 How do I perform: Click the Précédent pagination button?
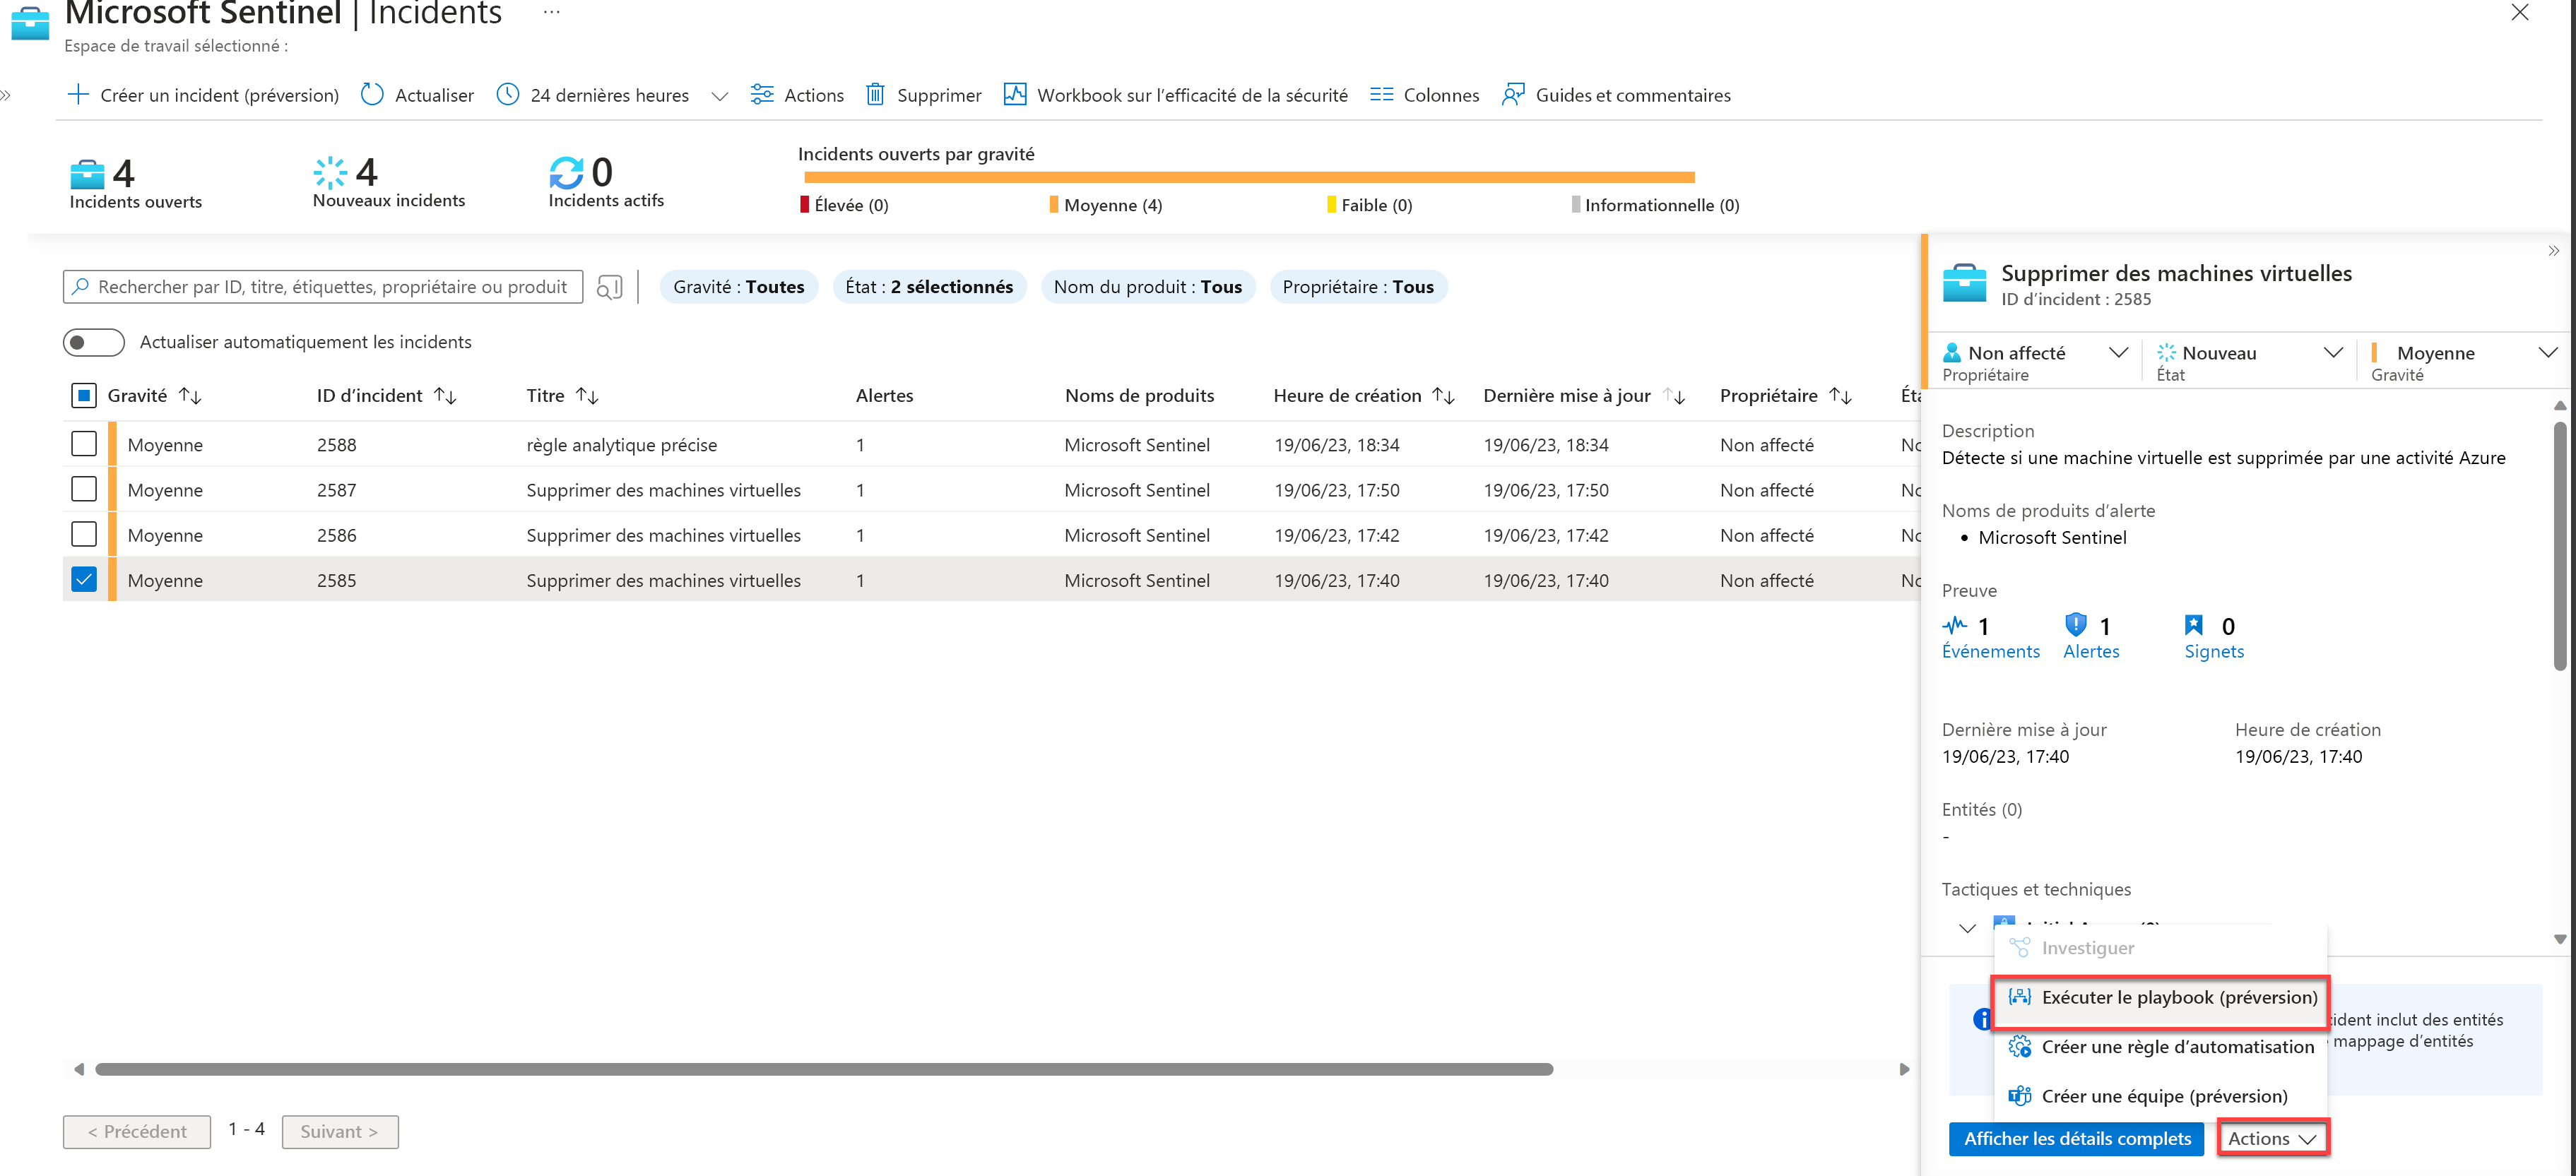tap(137, 1132)
